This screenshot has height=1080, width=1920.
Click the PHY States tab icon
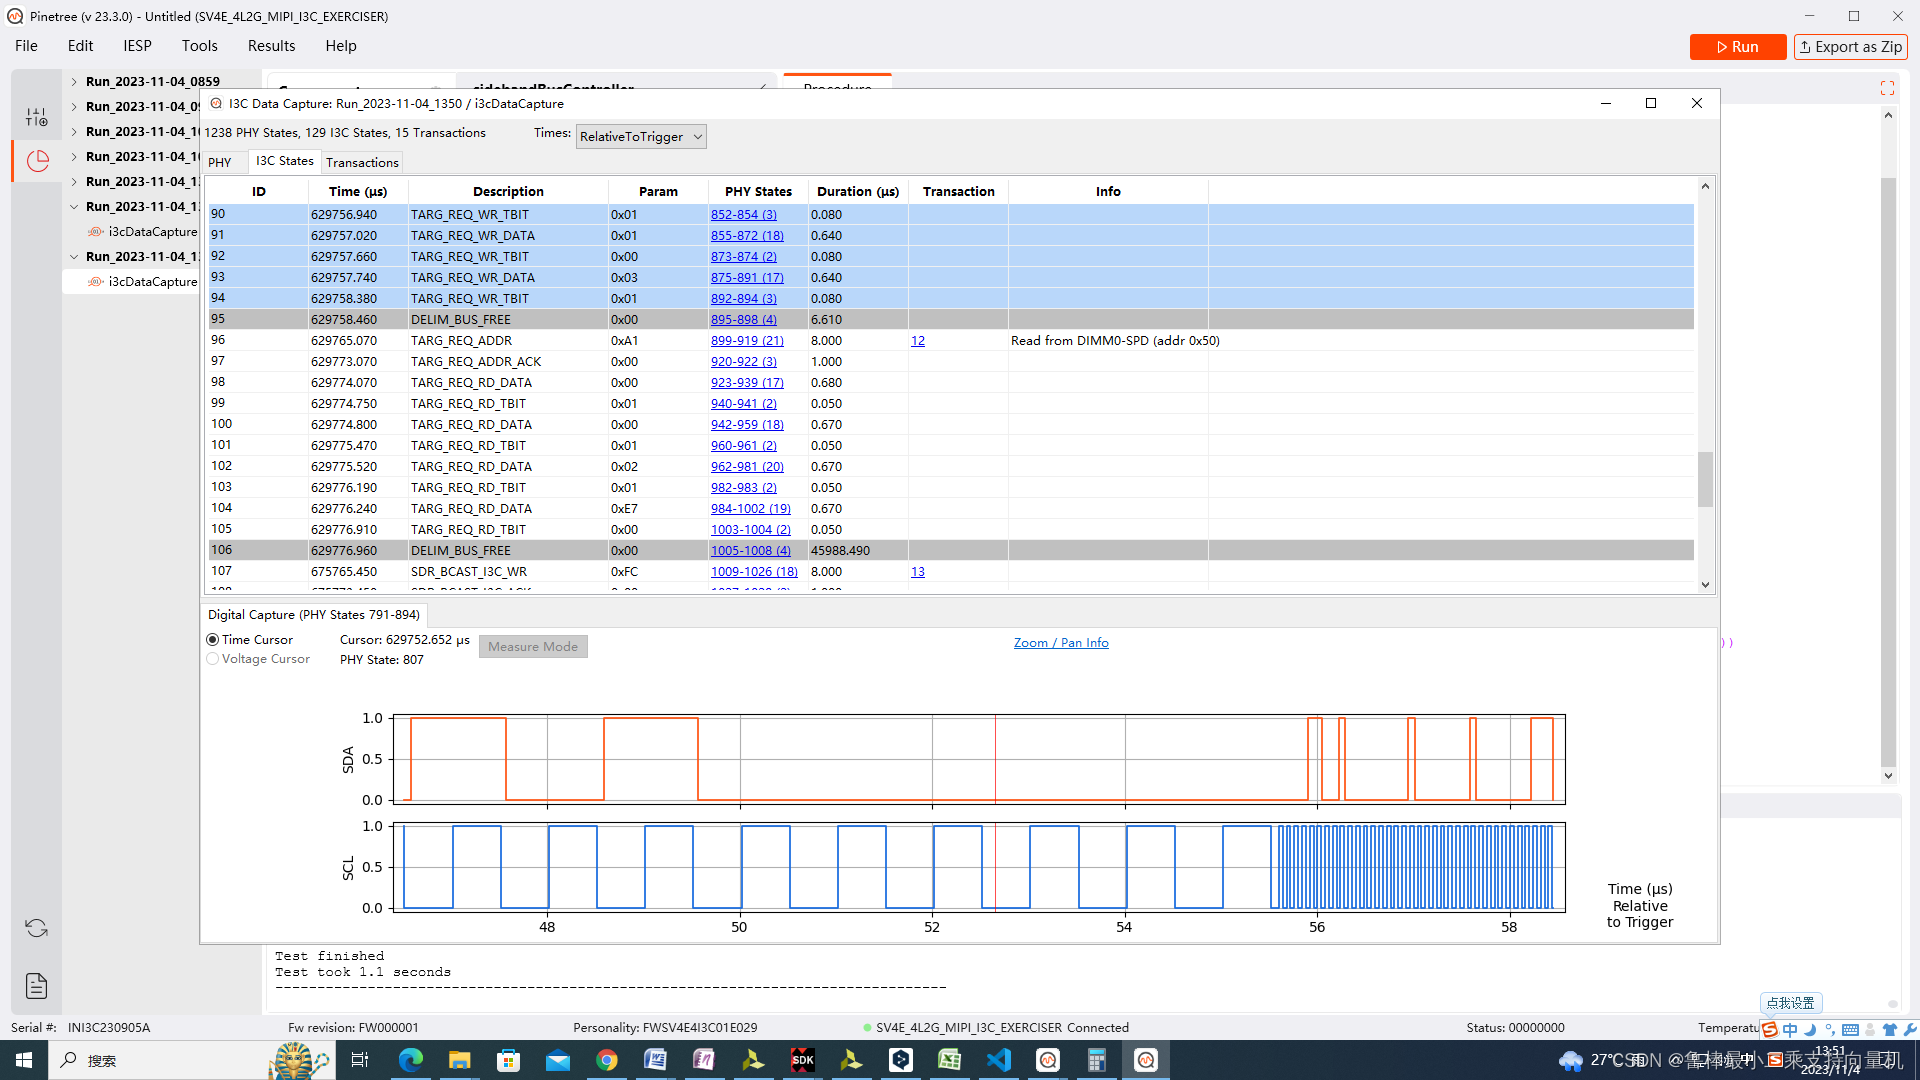220,161
